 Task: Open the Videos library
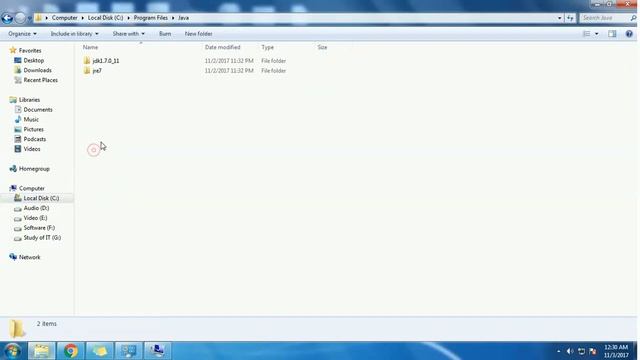coord(32,149)
